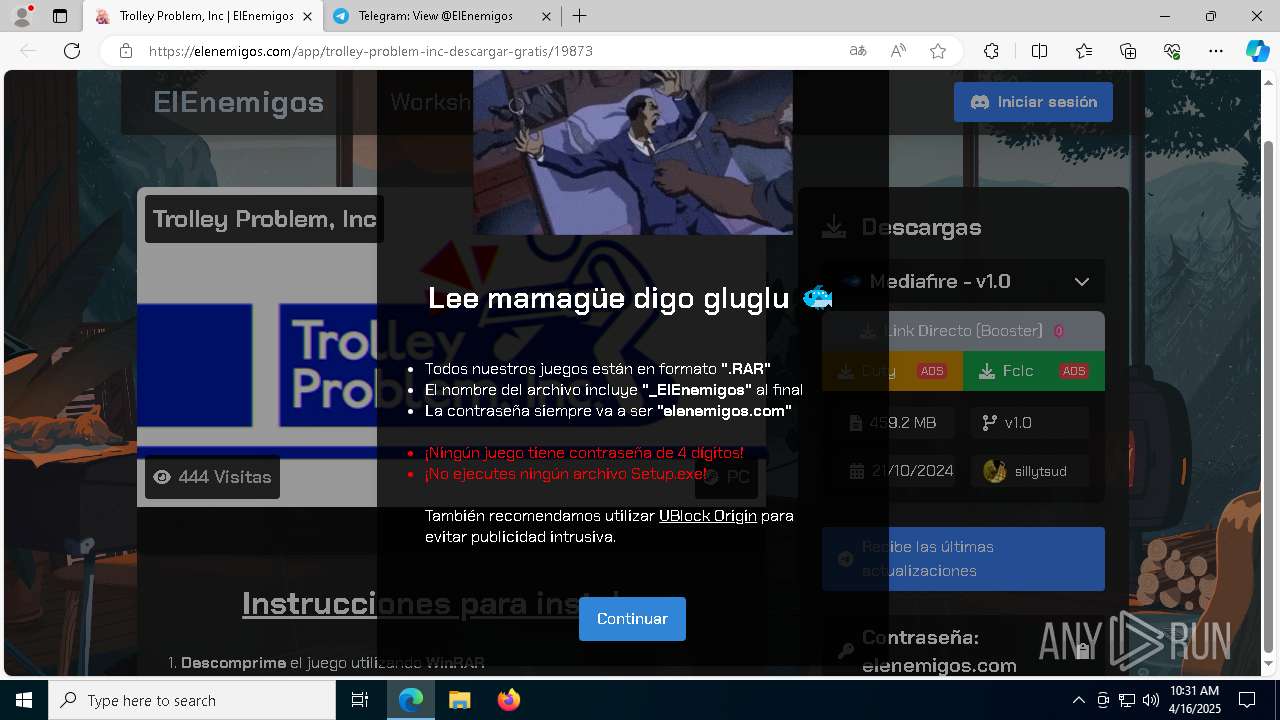Open the volume control icon
The image size is (1280, 720).
tap(1150, 700)
